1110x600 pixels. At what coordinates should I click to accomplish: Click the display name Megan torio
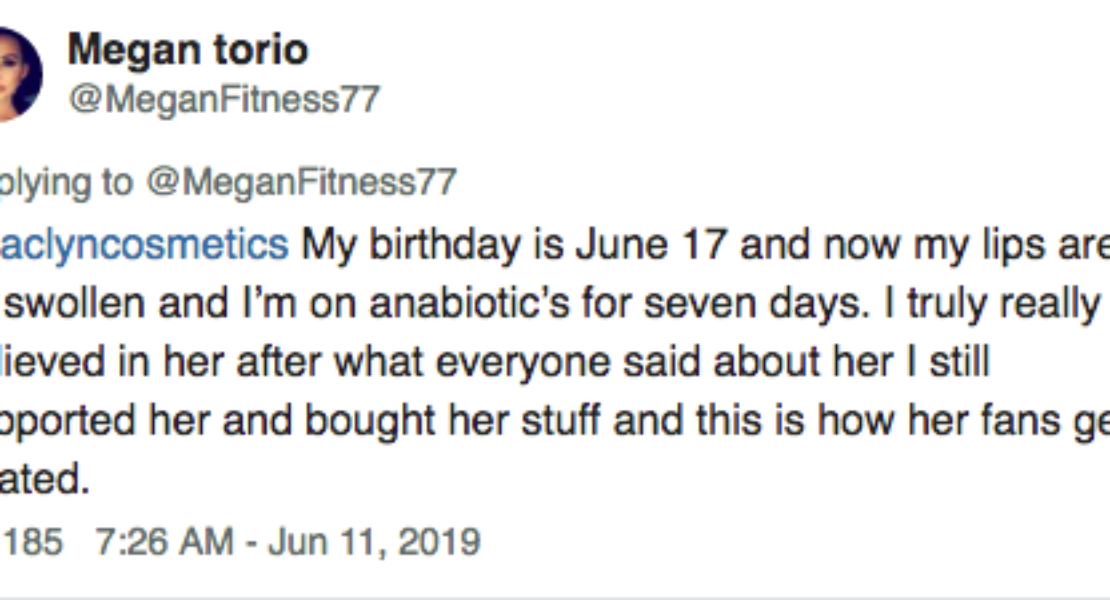[187, 51]
